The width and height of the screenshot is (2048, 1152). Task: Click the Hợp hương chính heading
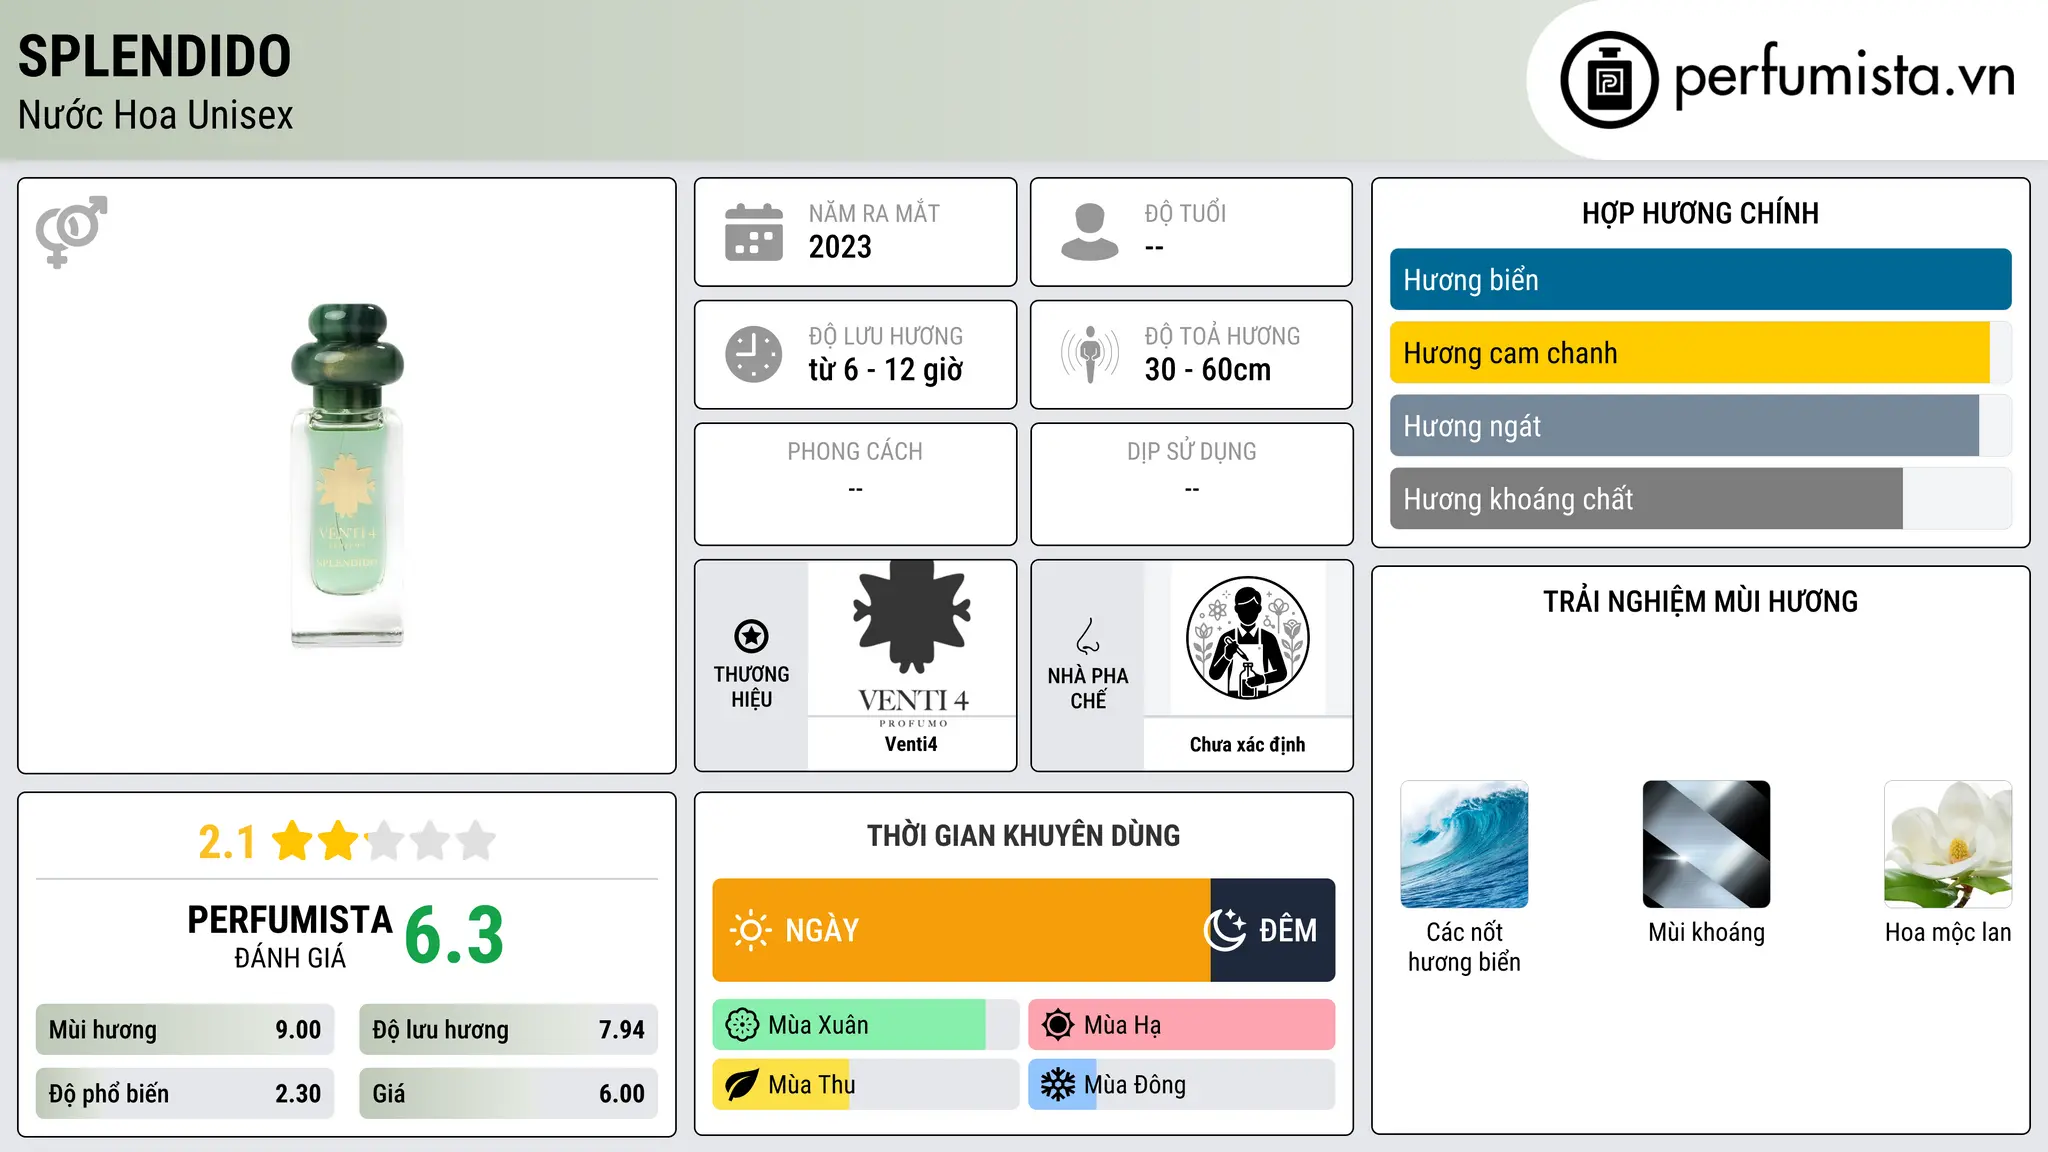[1700, 213]
